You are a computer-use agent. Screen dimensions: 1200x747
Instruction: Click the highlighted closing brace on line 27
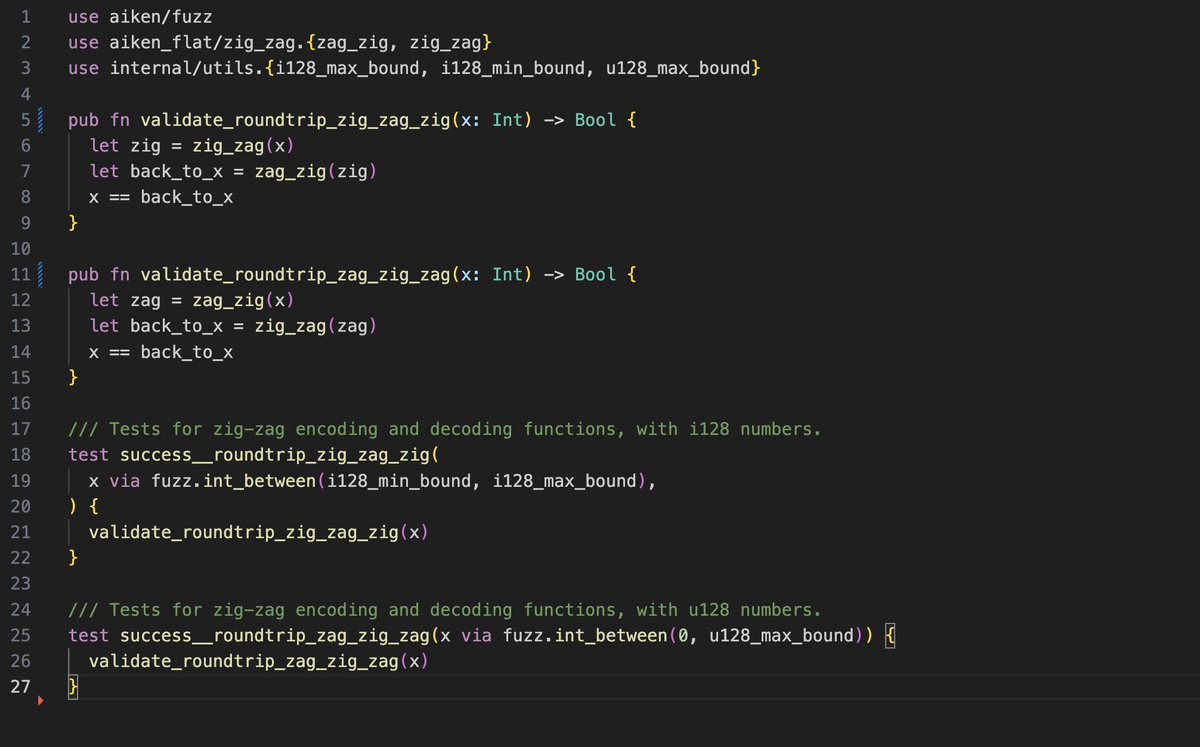(x=73, y=687)
